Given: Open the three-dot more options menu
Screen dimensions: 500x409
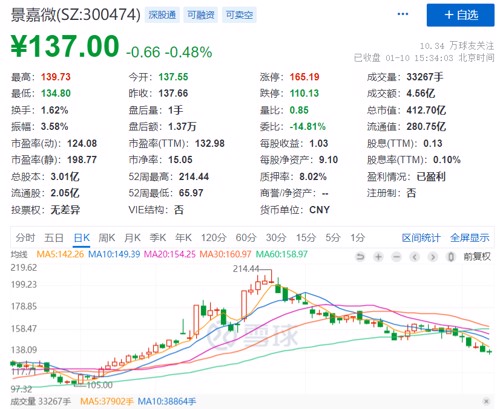Looking at the screenshot, I should coord(403,14).
